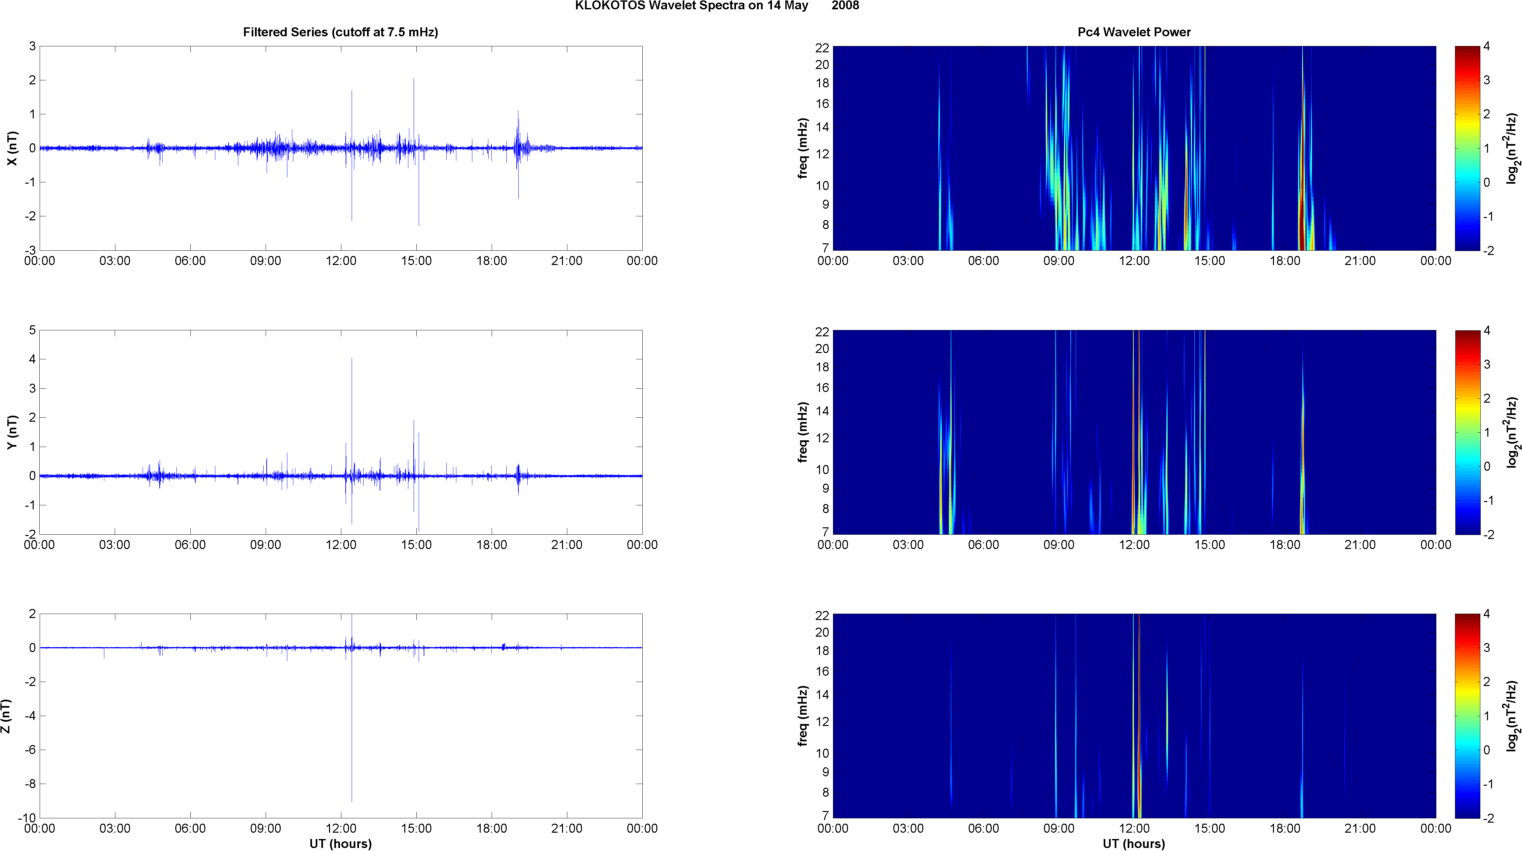The image size is (1522, 851).
Task: Select the Pc4 Wavelet Power title
Action: pyautogui.click(x=1133, y=32)
